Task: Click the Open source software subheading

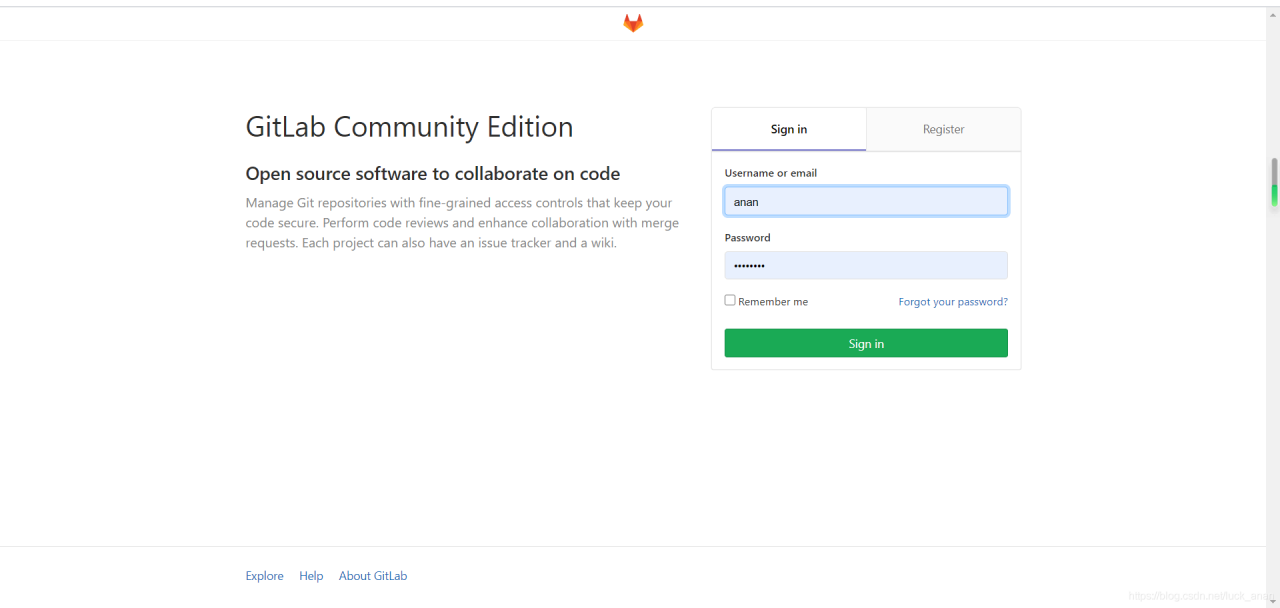Action: click(433, 174)
